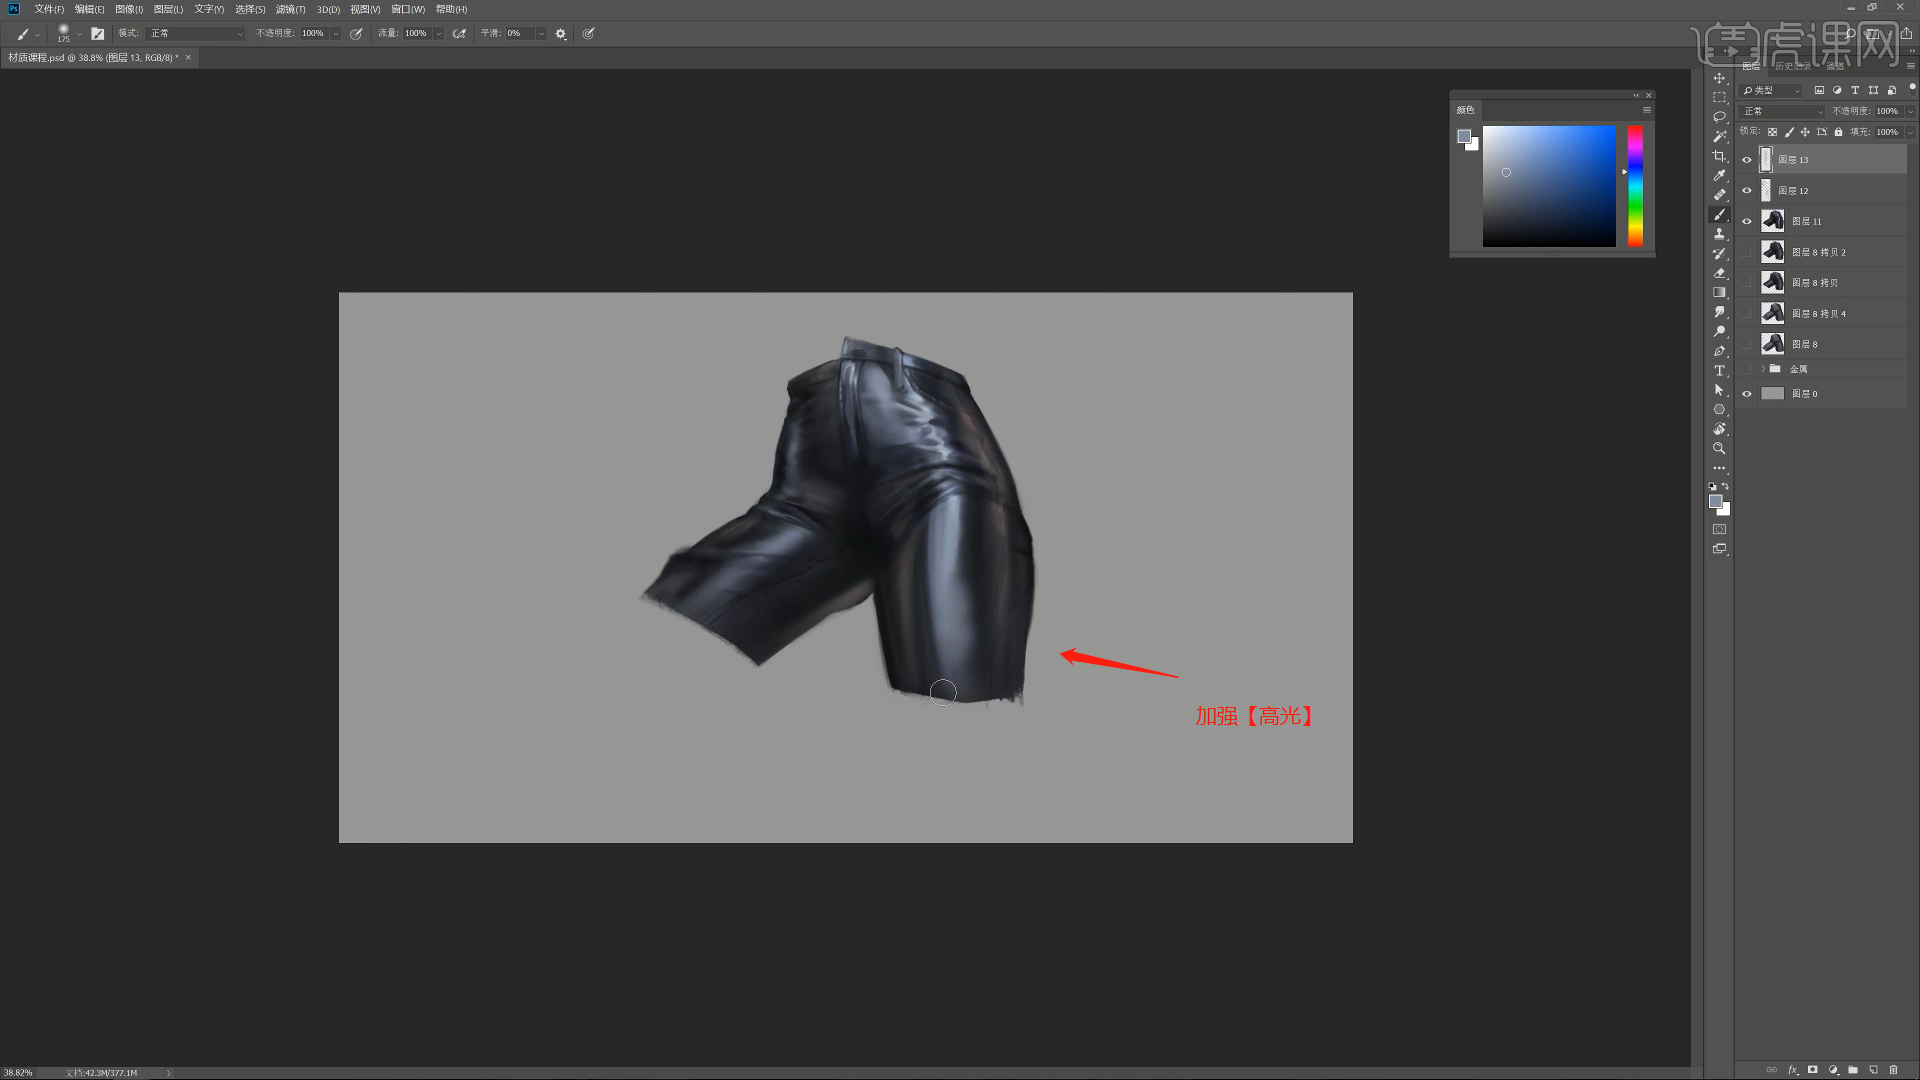Select the Eyedropper tool
1920x1080 pixels.
[x=1719, y=175]
